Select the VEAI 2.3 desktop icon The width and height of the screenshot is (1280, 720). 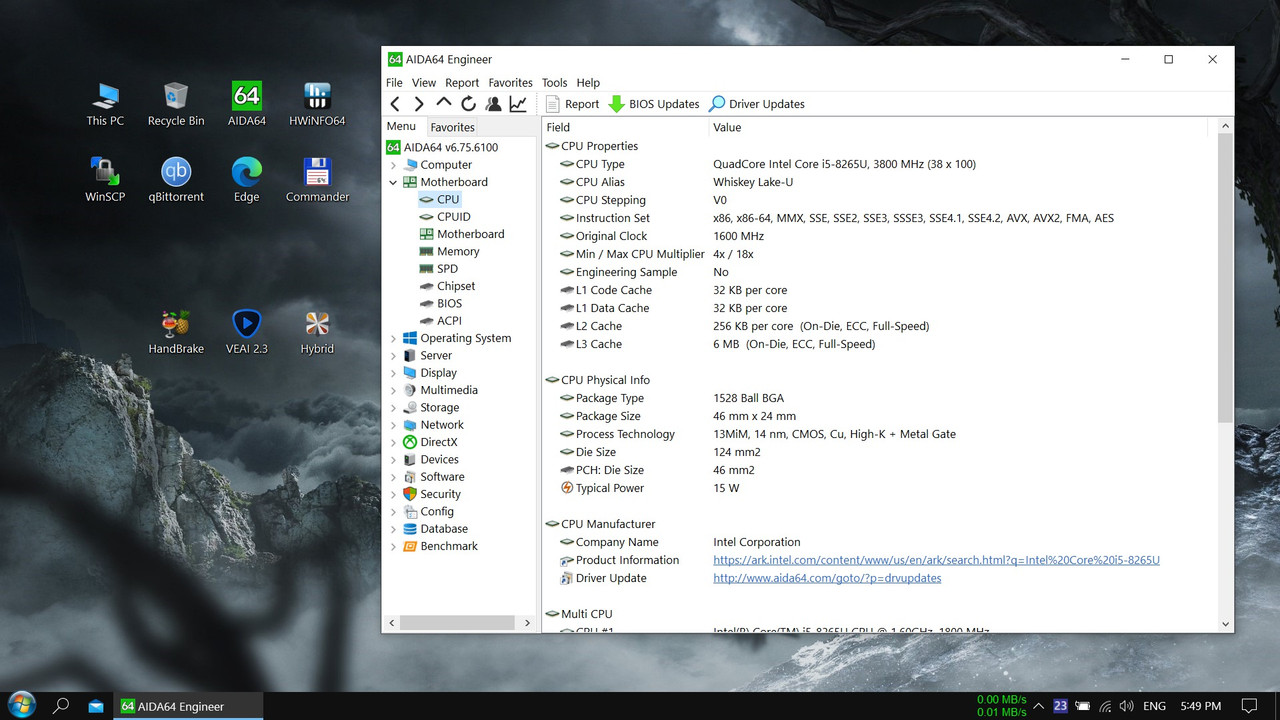pyautogui.click(x=247, y=332)
